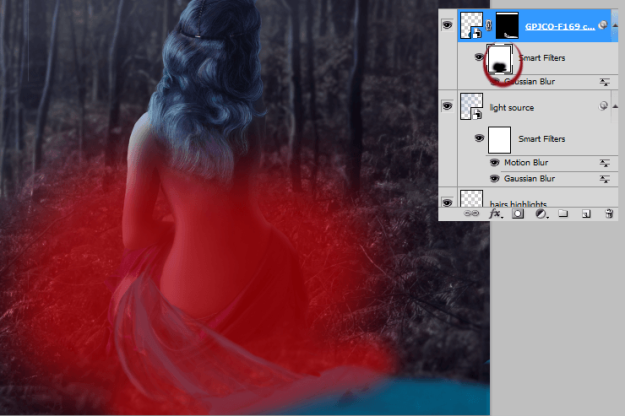This screenshot has height=416, width=625.
Task: Create a new layer
Action: coord(586,214)
